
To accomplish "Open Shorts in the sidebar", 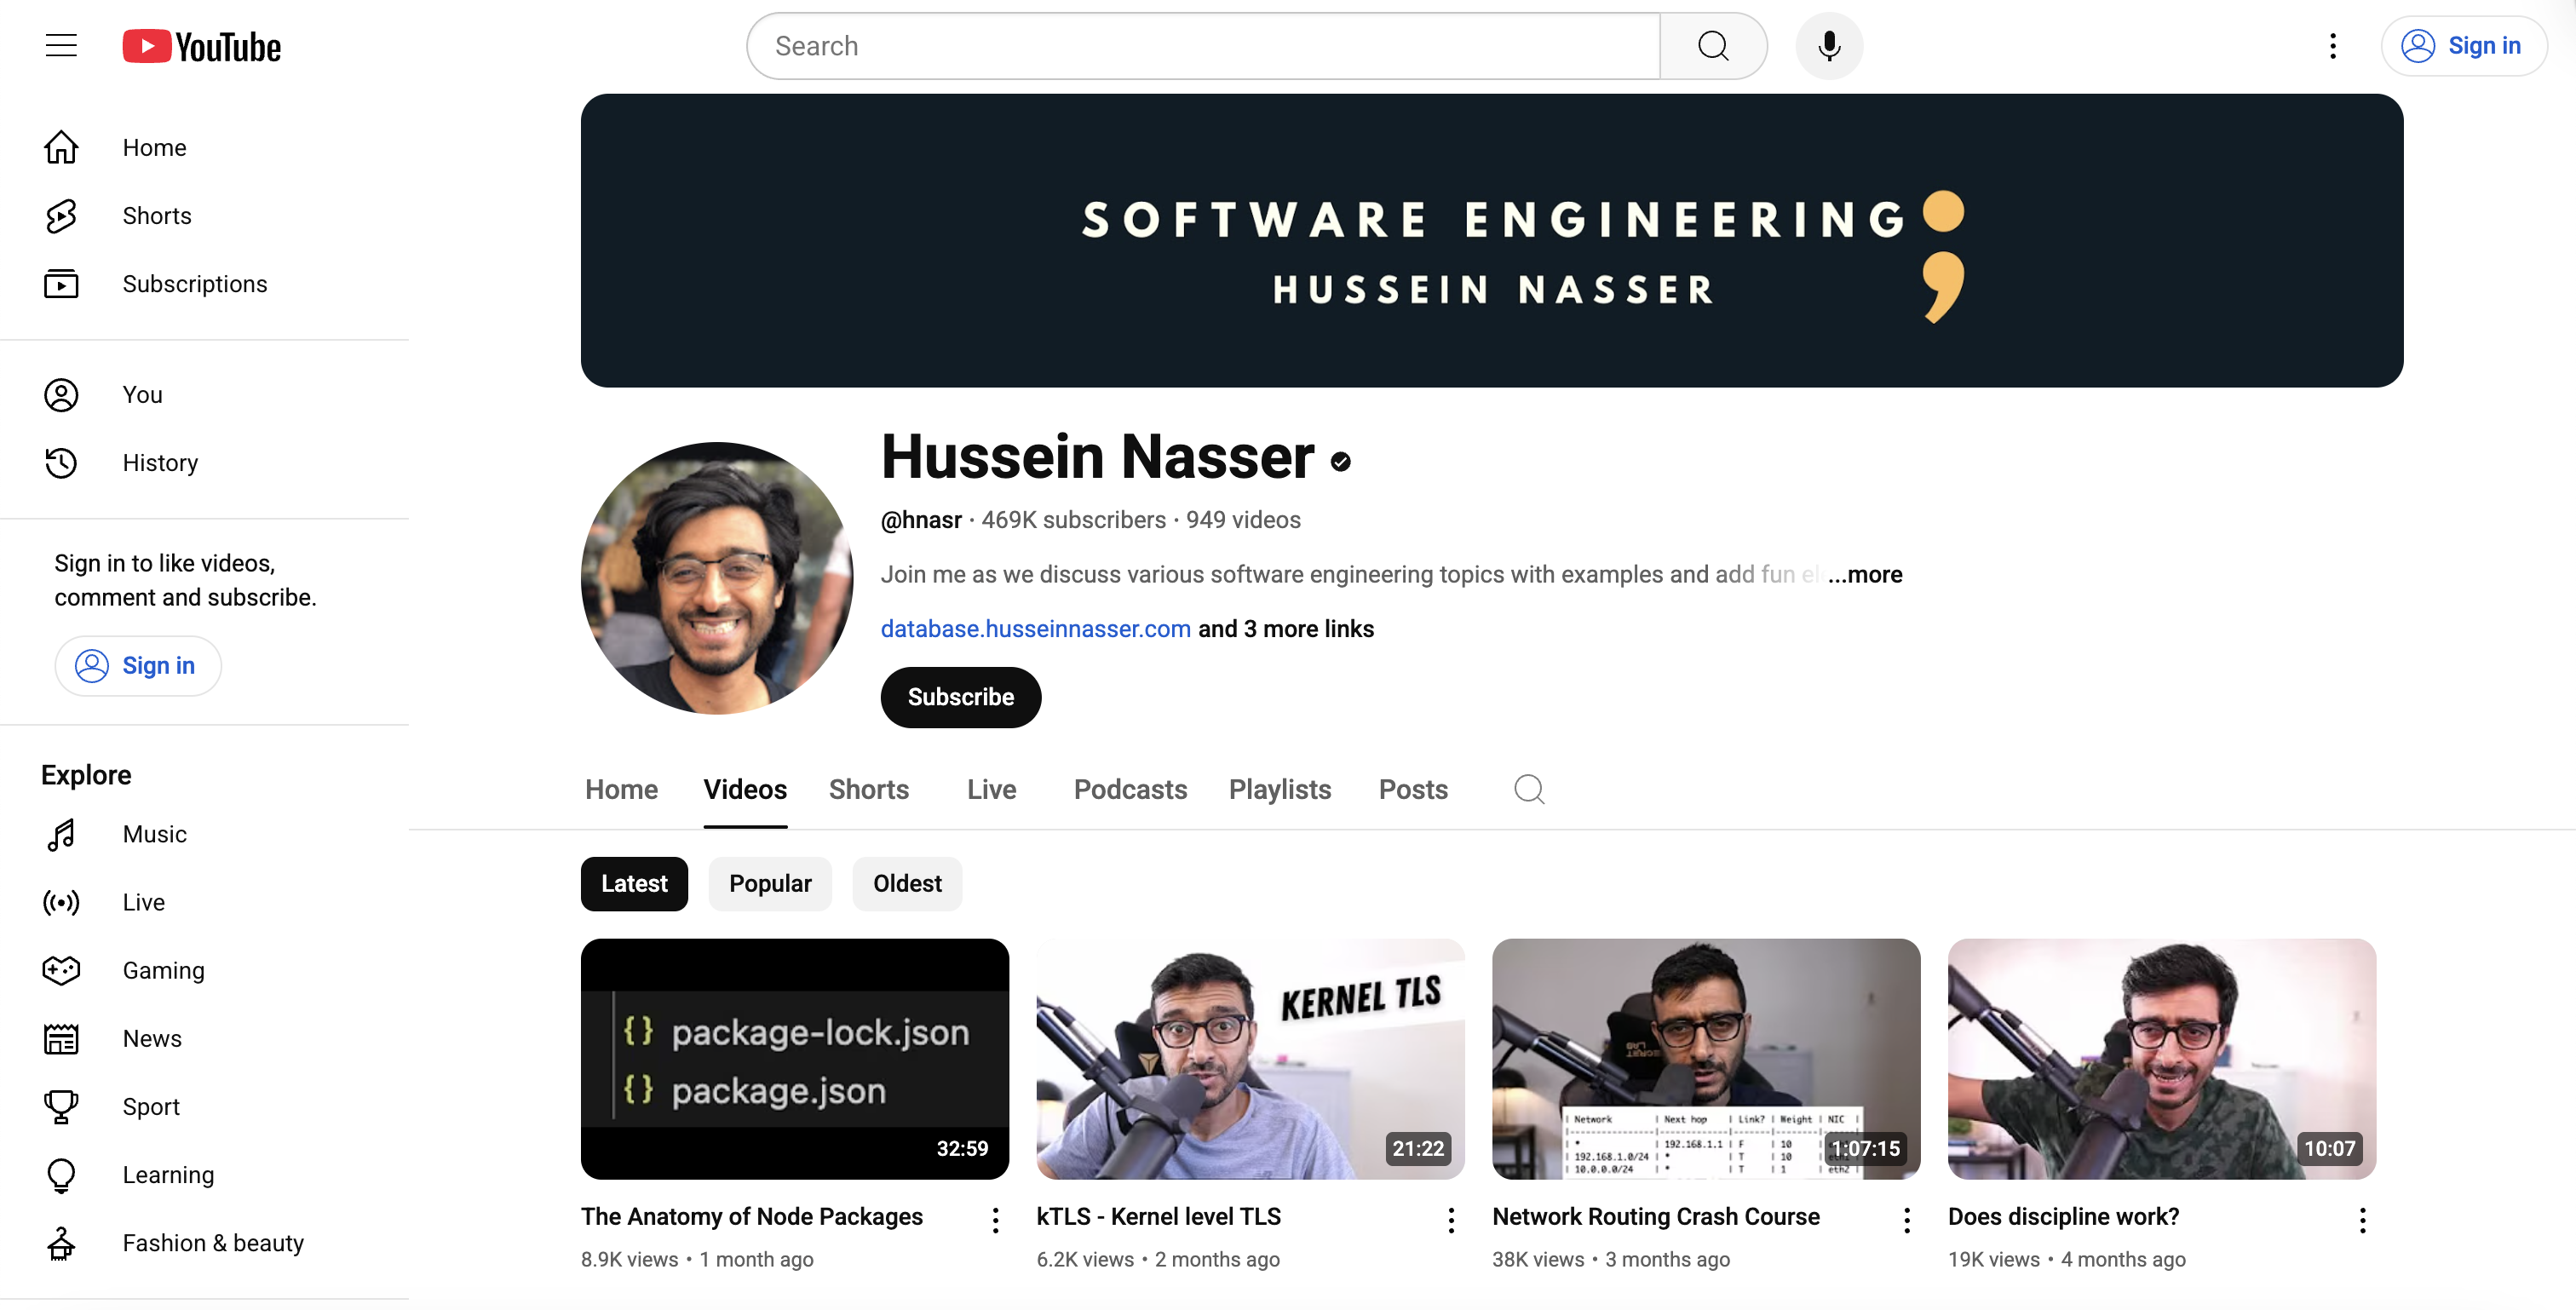I will pos(156,216).
